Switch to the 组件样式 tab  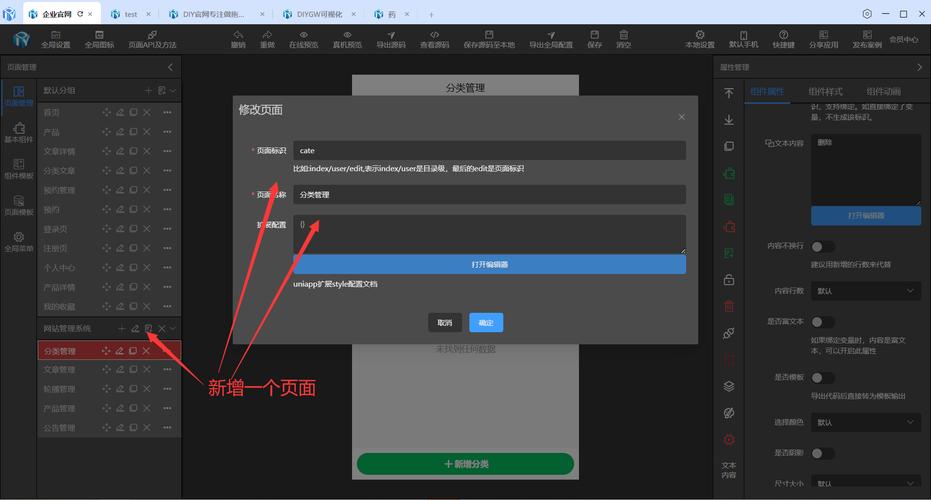(825, 92)
